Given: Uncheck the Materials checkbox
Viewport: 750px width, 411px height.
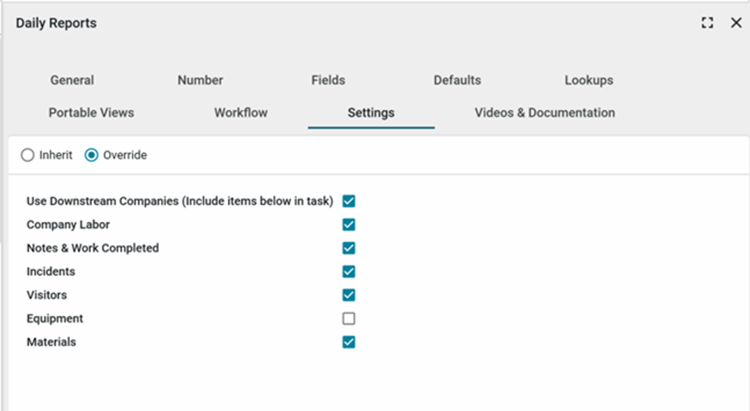Looking at the screenshot, I should pyautogui.click(x=349, y=342).
